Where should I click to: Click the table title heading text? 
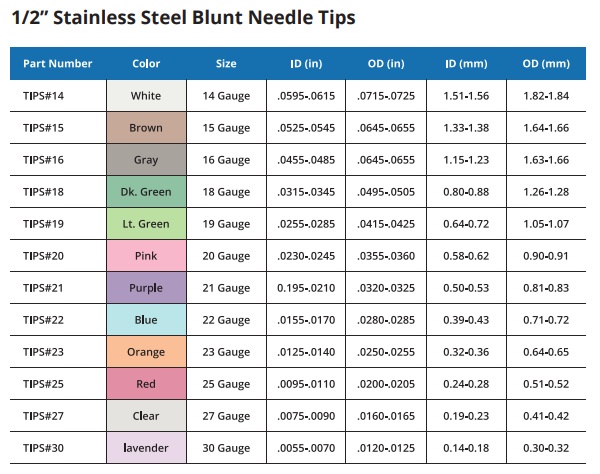(x=182, y=19)
